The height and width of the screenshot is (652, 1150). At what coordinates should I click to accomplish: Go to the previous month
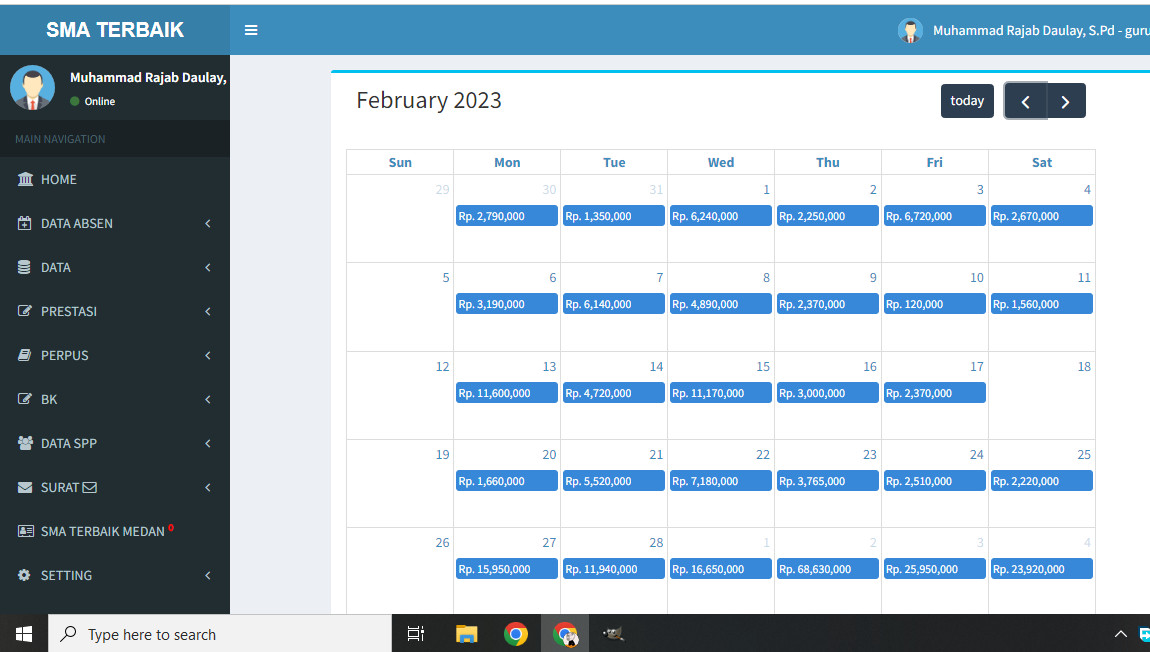1026,101
